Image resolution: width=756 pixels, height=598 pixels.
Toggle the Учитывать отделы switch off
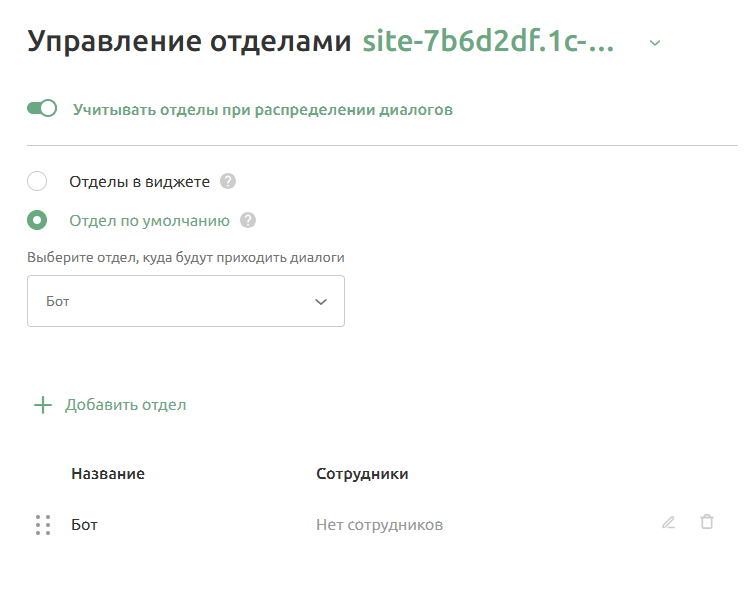click(42, 109)
